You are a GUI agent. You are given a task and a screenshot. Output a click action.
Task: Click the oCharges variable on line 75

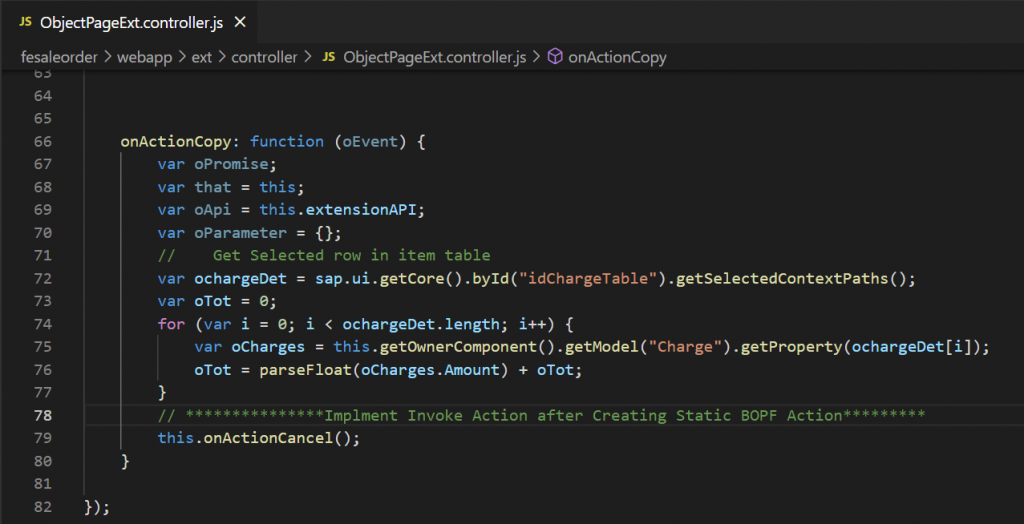268,348
